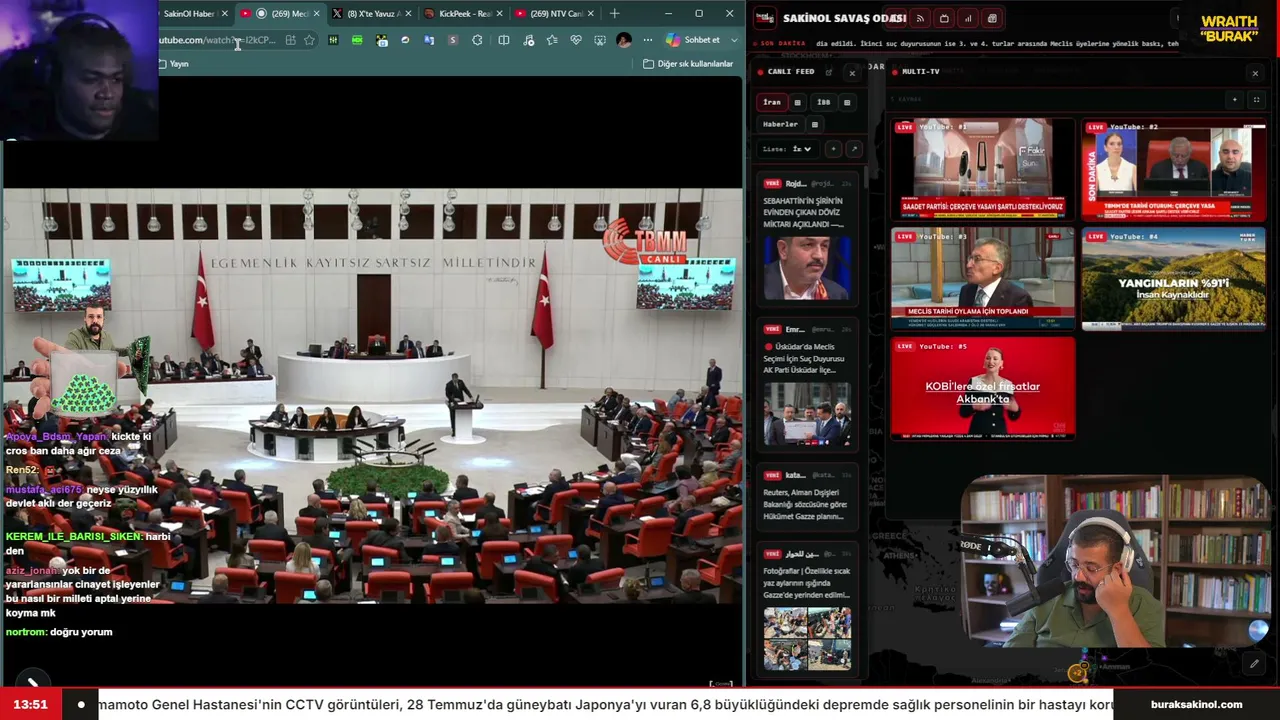This screenshot has height=720, width=1280.
Task: Click list icon next to İran tab
Action: tap(797, 102)
